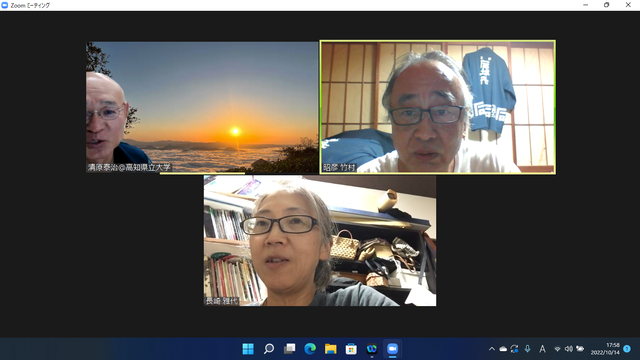640x360 pixels.
Task: Open the Webex app on the taskbar
Action: pos(372,349)
